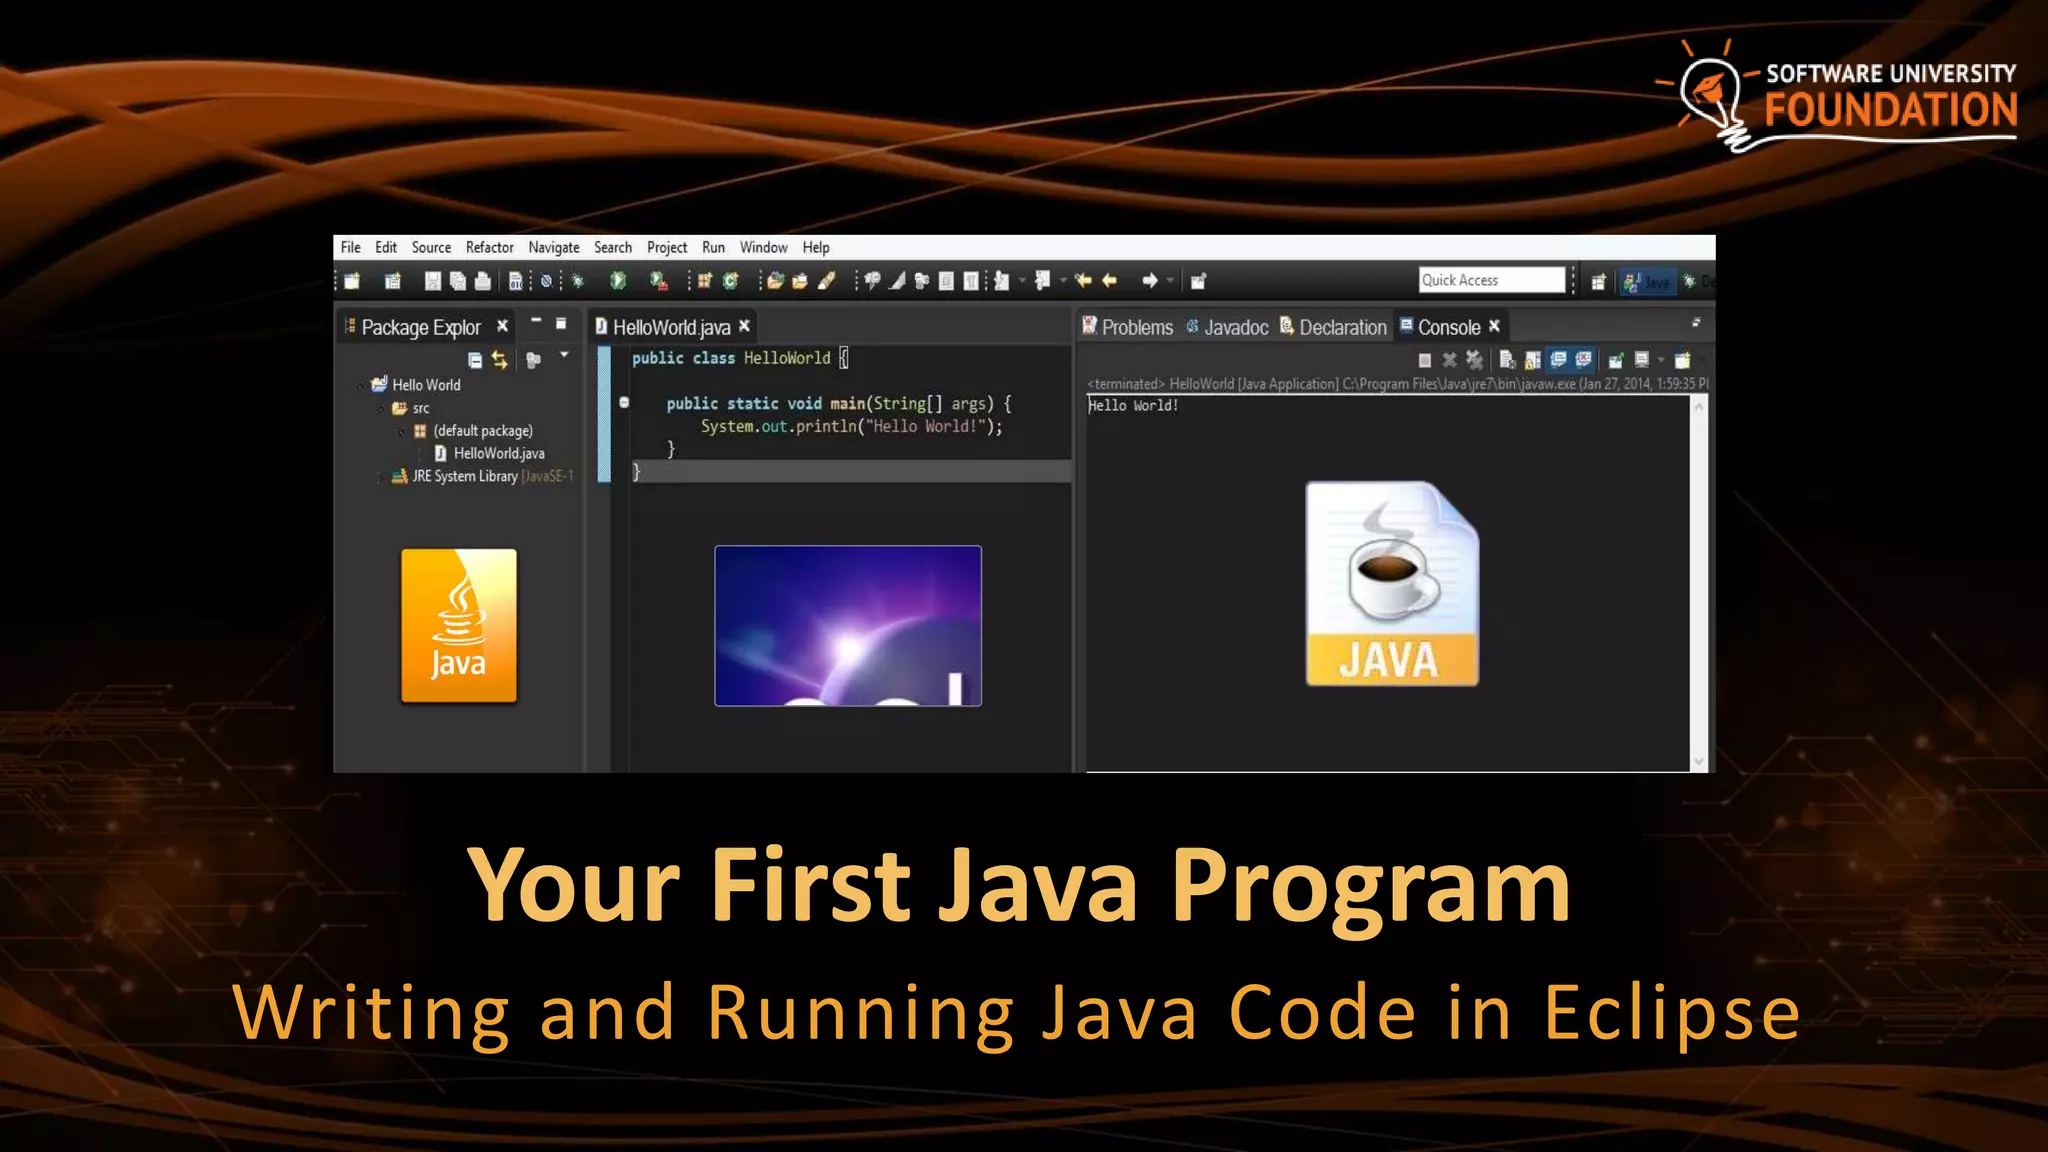The height and width of the screenshot is (1152, 2048).
Task: Select the Java perspective button
Action: pyautogui.click(x=1646, y=282)
